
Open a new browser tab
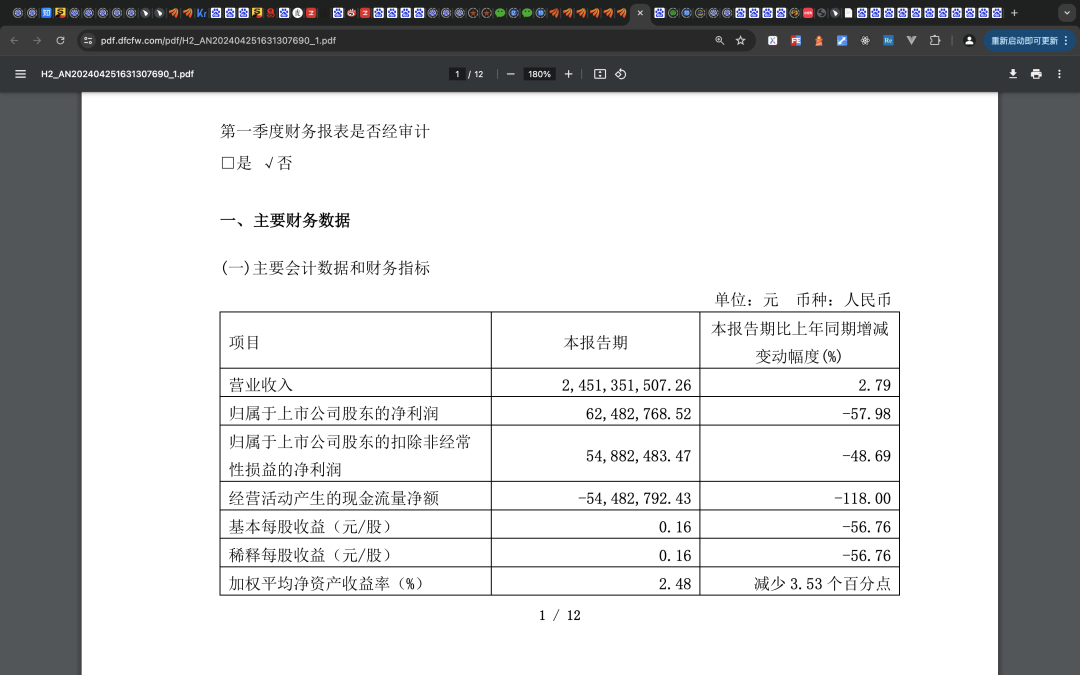tap(1014, 12)
